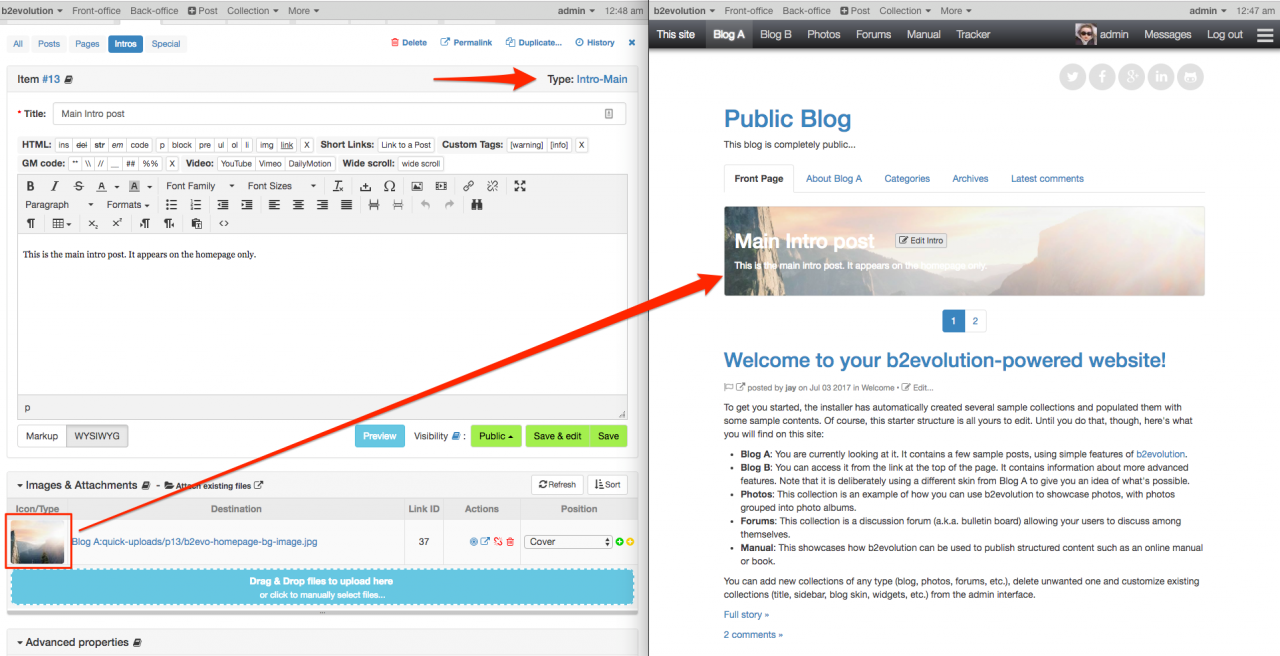Viewport: 1280px width, 656px height.
Task: Open the Latest comments tab
Action: click(x=1047, y=179)
